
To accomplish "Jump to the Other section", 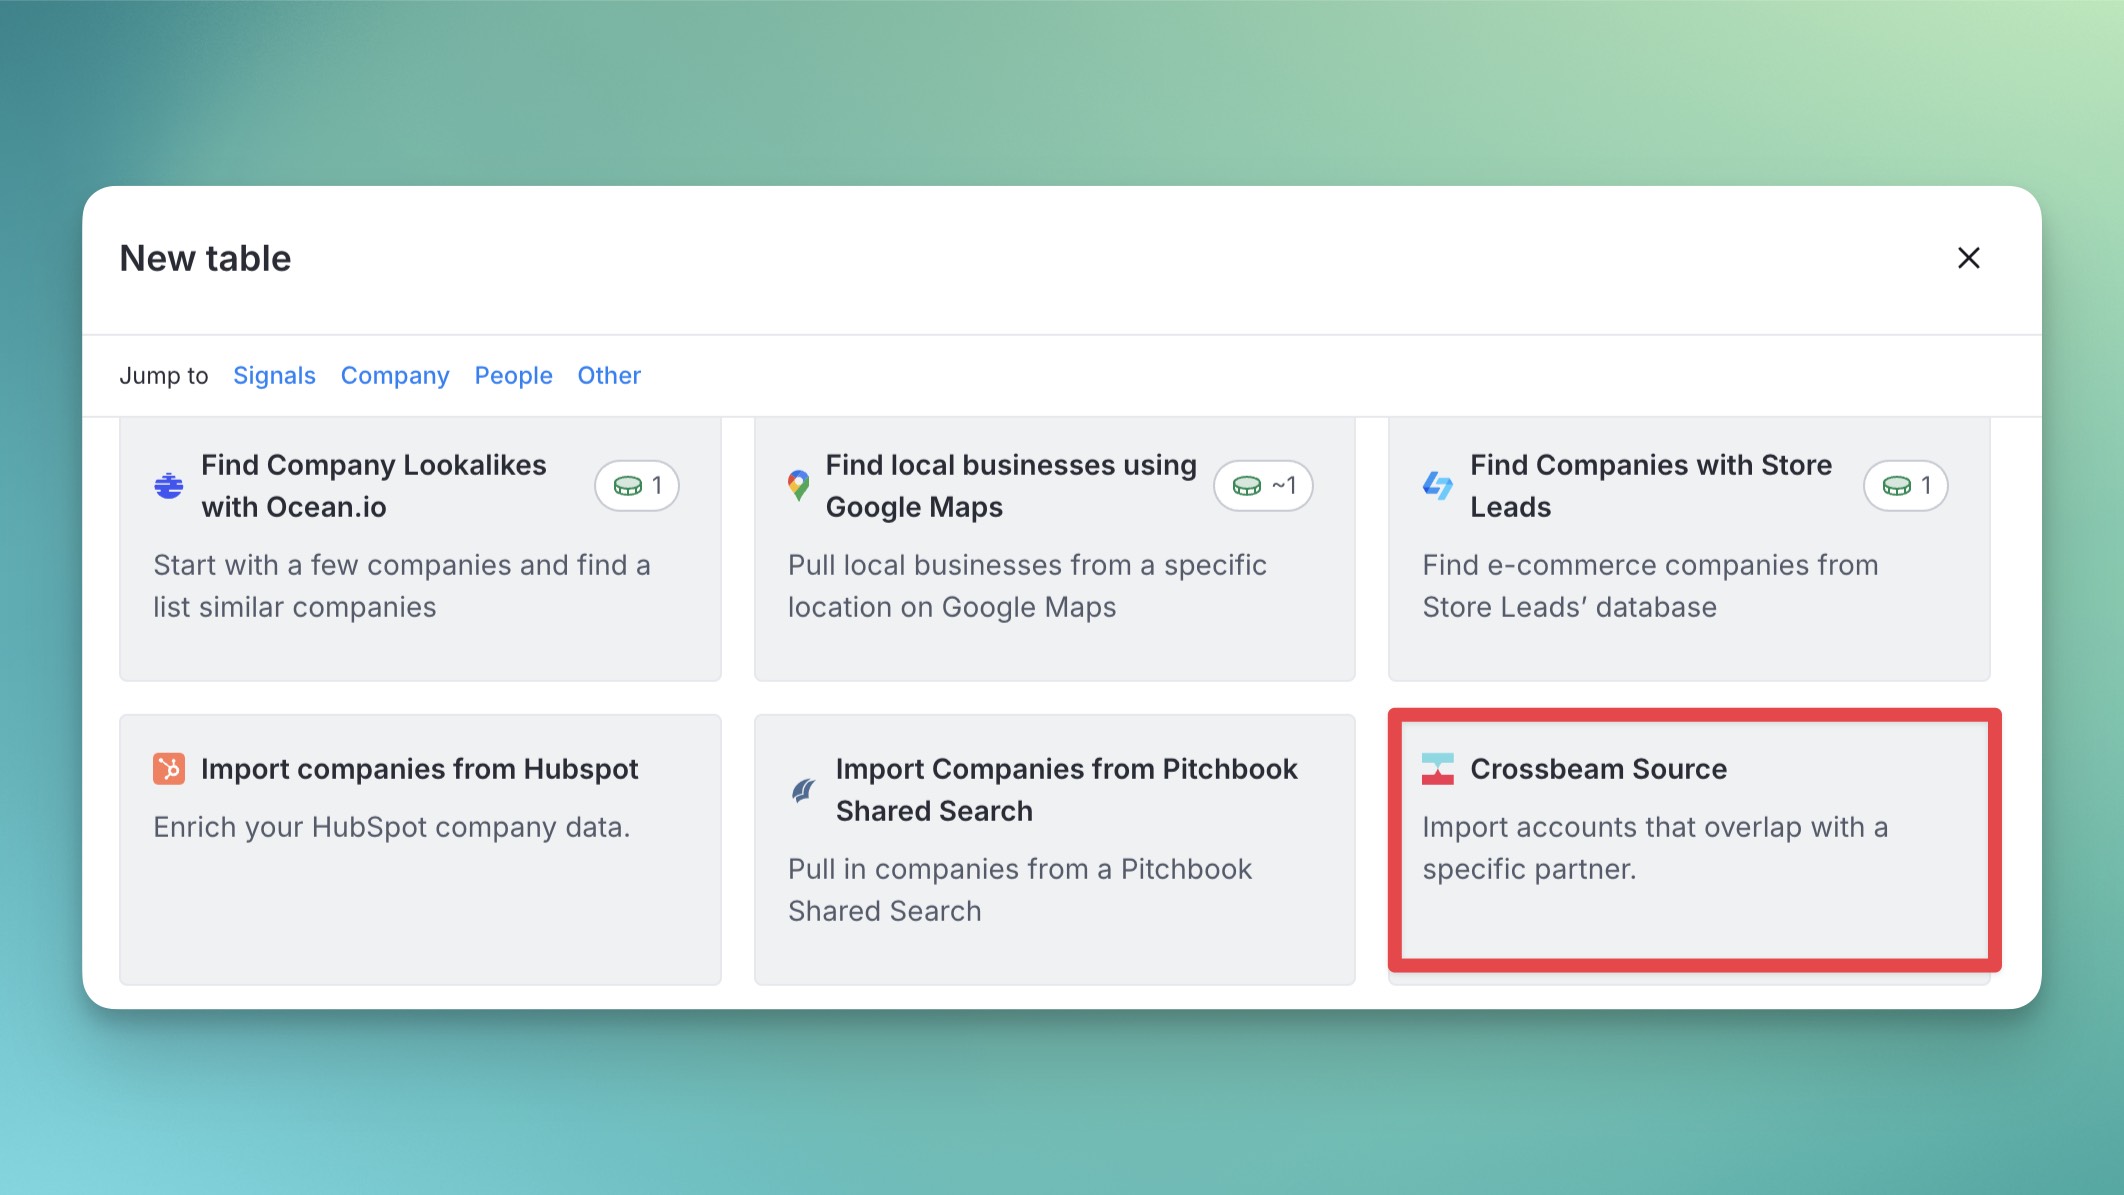I will (609, 376).
